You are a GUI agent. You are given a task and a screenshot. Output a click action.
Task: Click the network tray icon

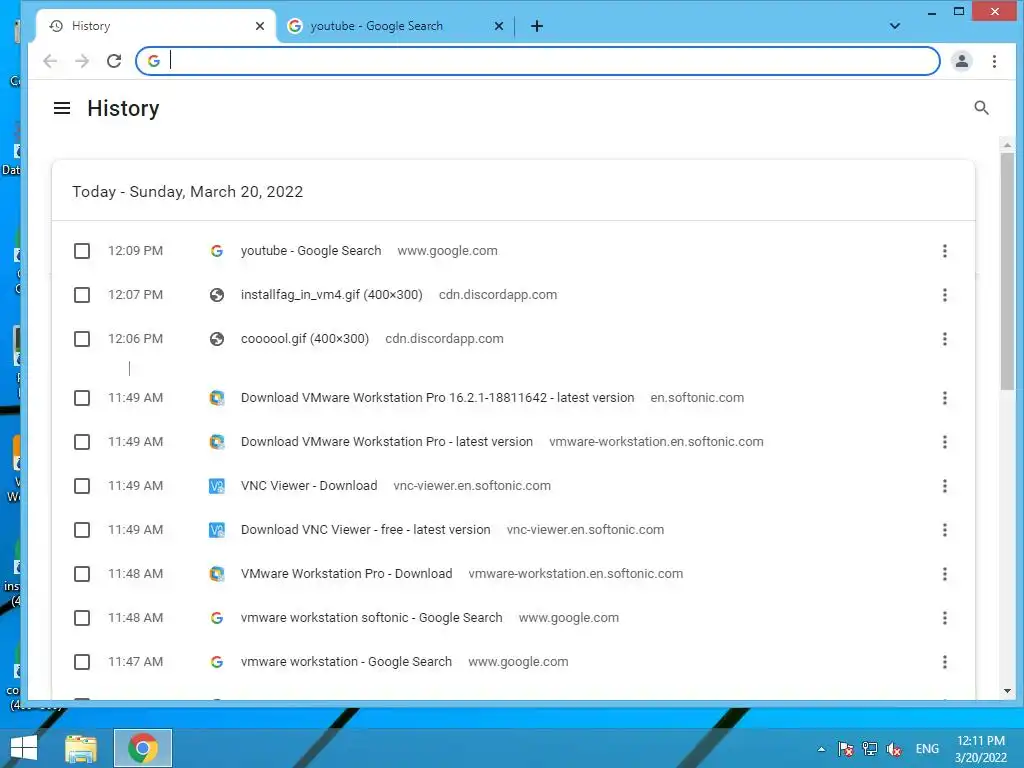869,749
